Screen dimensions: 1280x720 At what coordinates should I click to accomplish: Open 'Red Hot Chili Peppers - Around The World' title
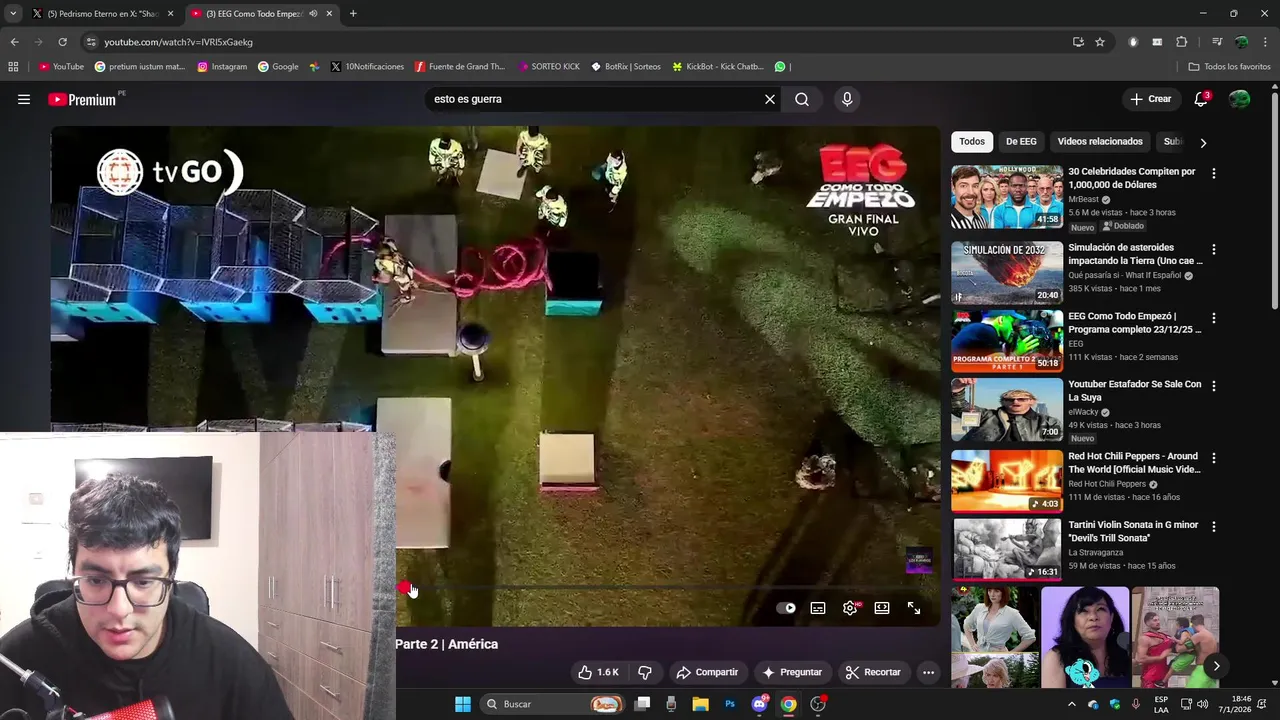coord(1134,463)
